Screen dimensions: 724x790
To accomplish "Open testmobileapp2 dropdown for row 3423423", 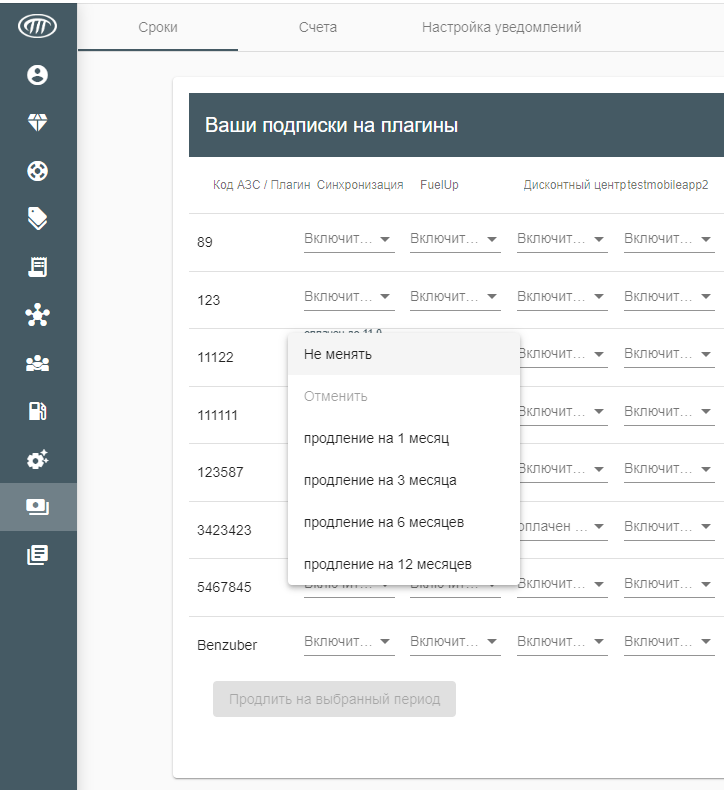I will tap(669, 527).
